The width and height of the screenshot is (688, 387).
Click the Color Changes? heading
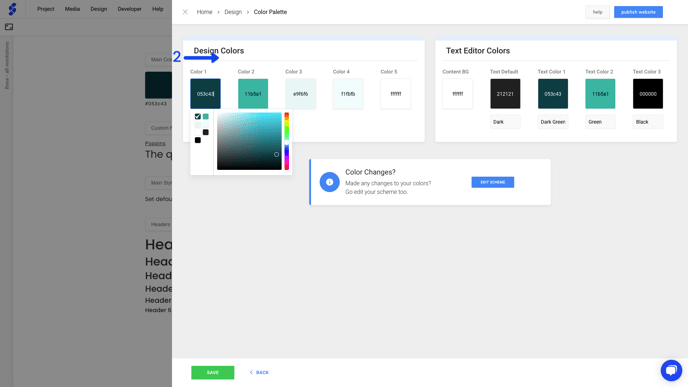click(370, 172)
